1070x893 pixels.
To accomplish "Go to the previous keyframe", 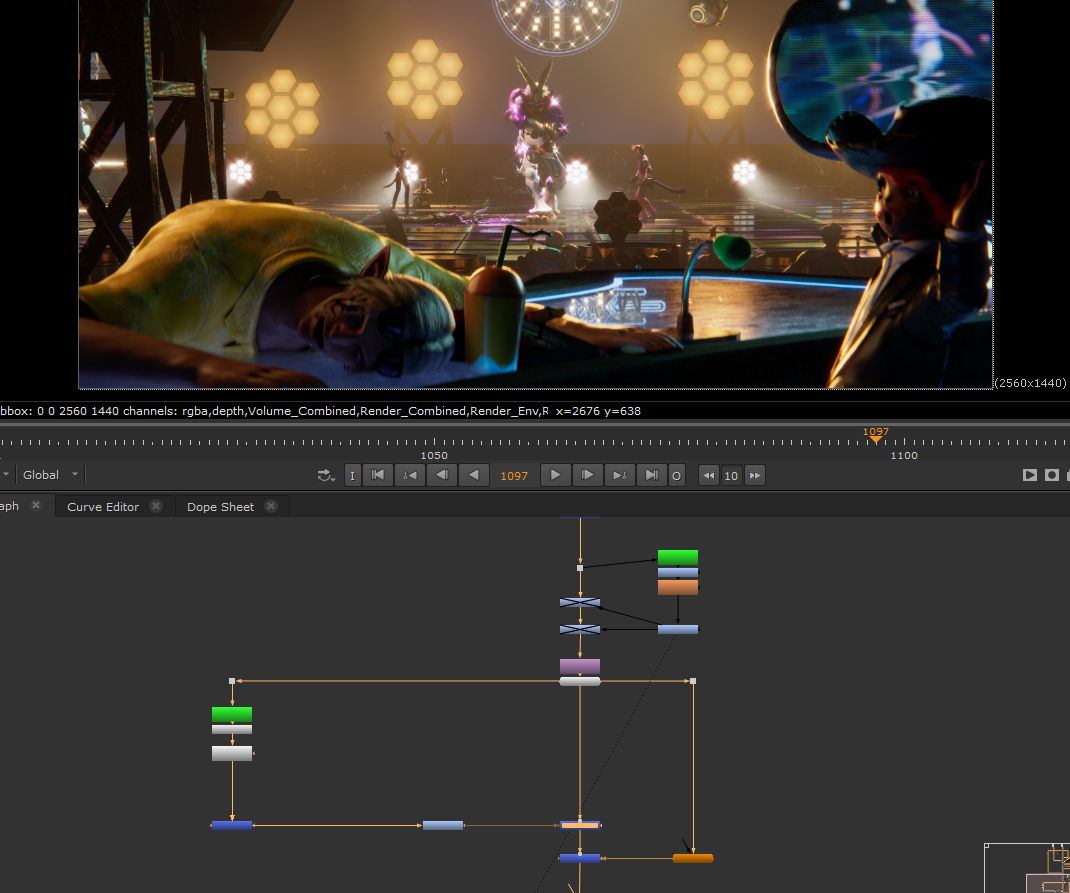I will coord(409,475).
